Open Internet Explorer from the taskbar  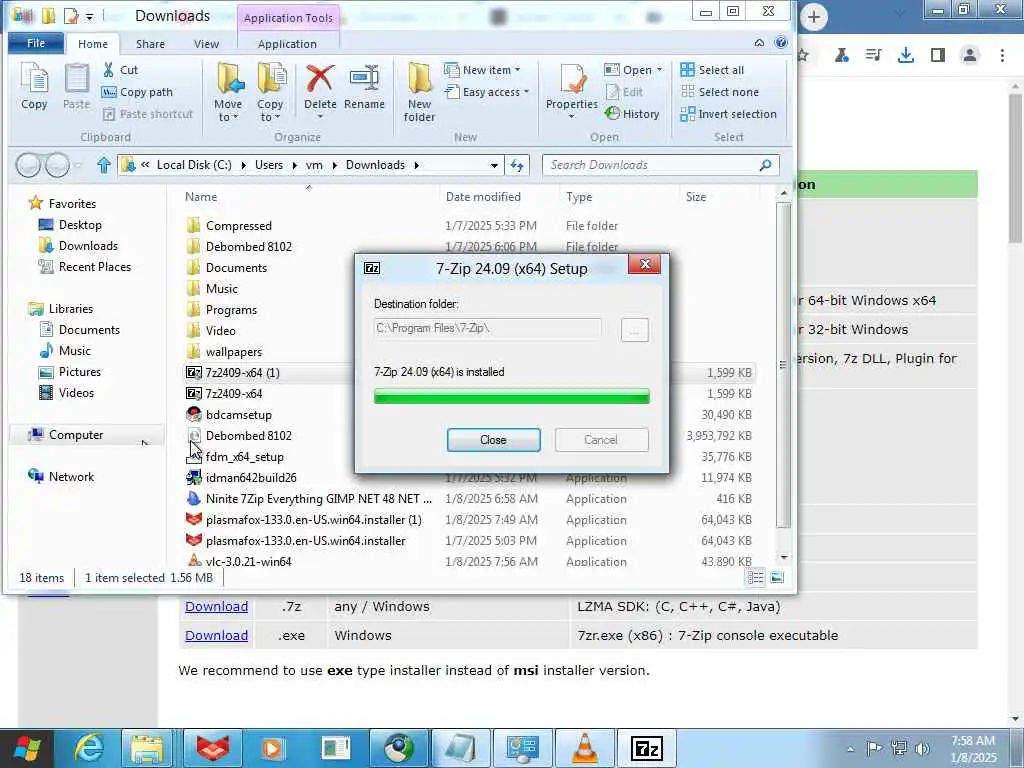pyautogui.click(x=89, y=748)
